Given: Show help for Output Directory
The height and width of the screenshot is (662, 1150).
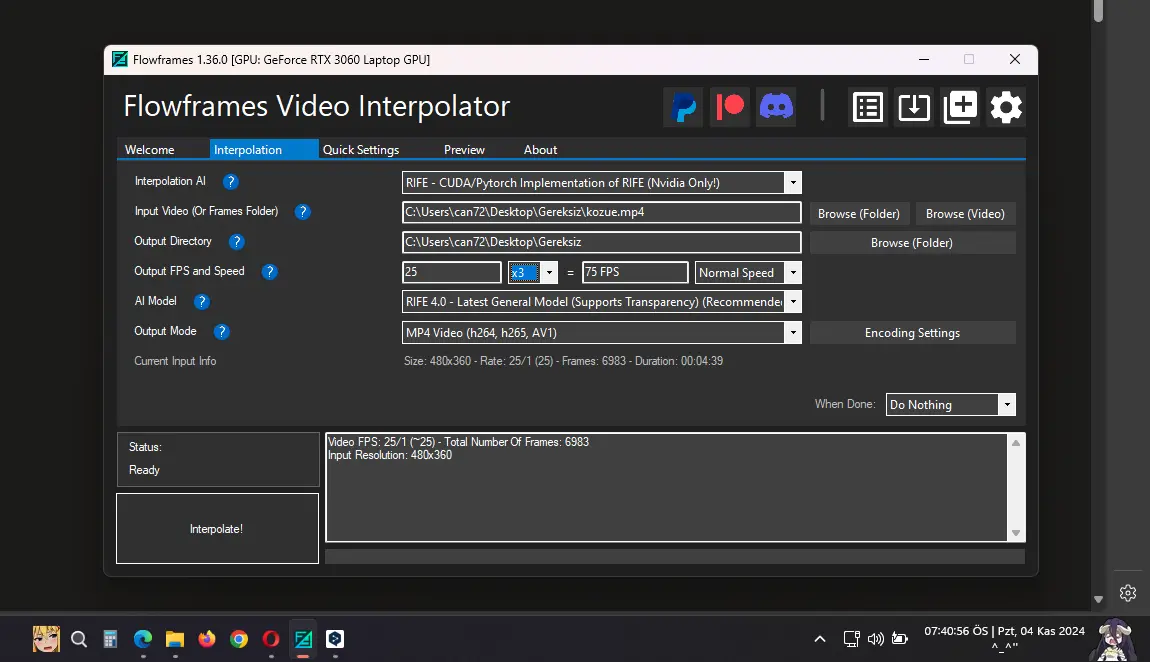Looking at the screenshot, I should click(236, 242).
